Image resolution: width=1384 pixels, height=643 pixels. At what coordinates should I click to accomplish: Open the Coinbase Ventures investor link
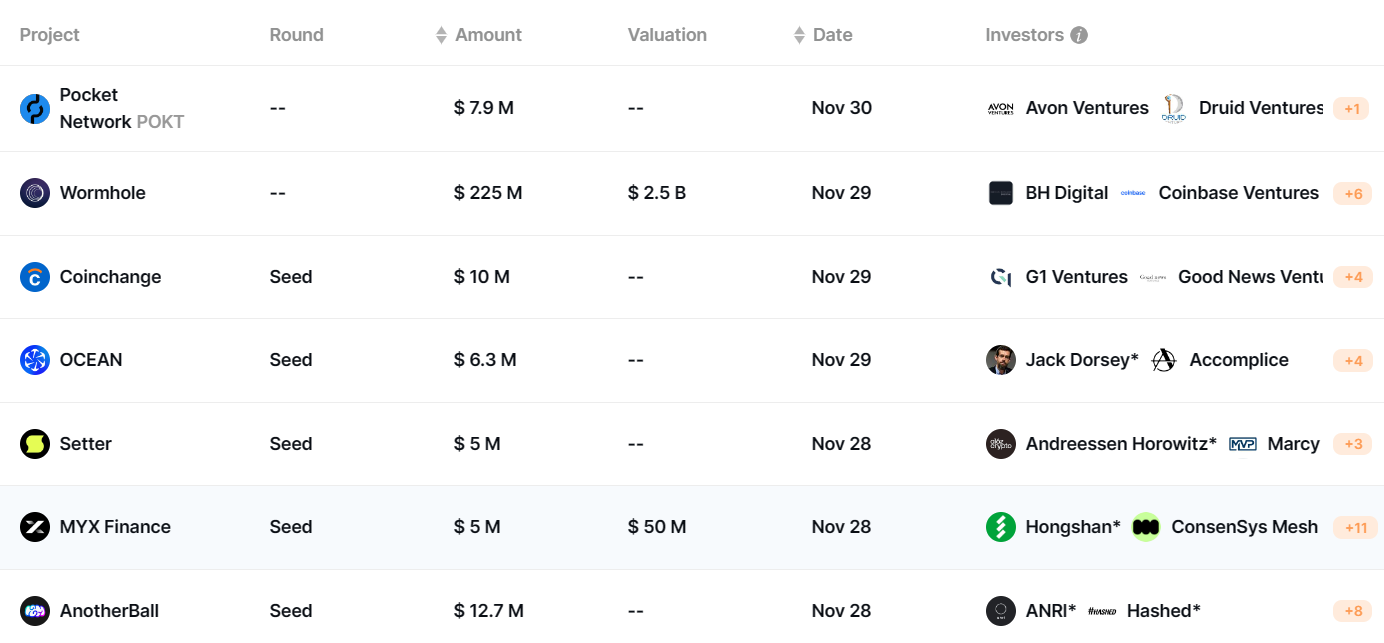click(1238, 193)
